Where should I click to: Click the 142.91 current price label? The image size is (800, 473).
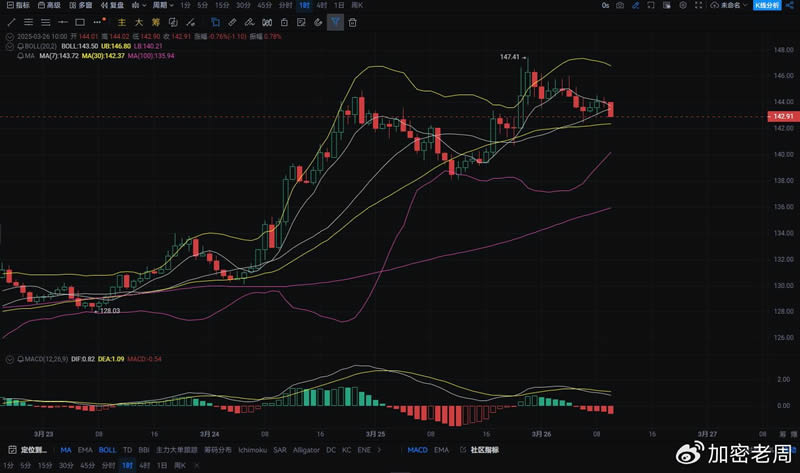click(783, 117)
